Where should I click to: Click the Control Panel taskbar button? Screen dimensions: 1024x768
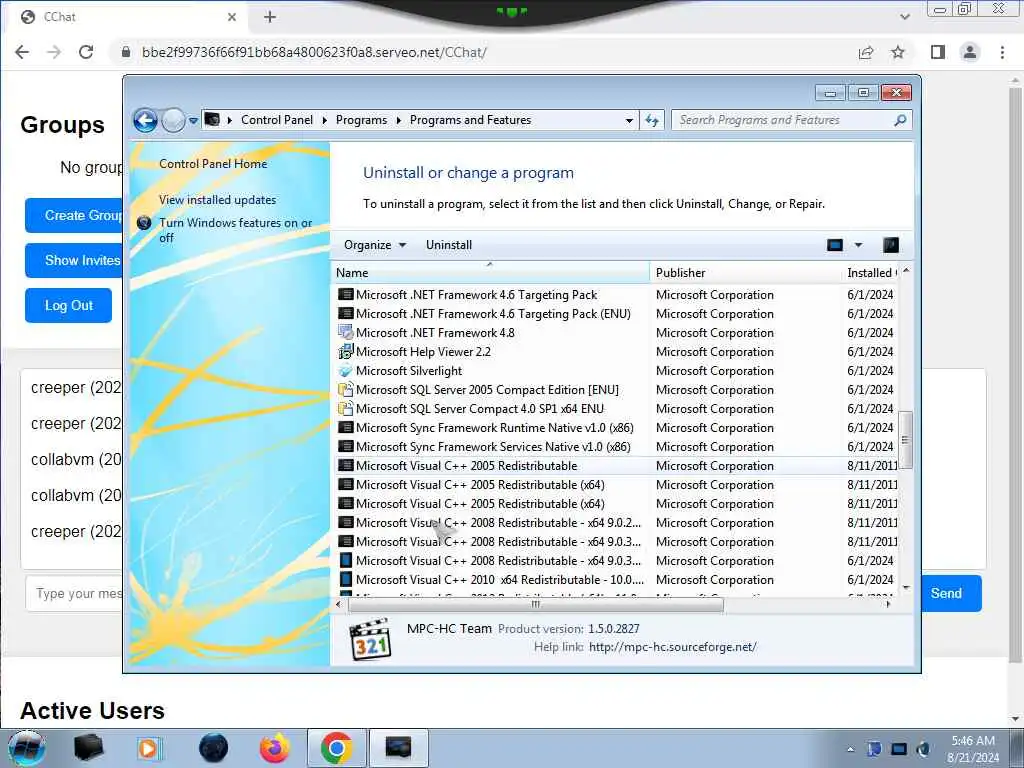[398, 748]
